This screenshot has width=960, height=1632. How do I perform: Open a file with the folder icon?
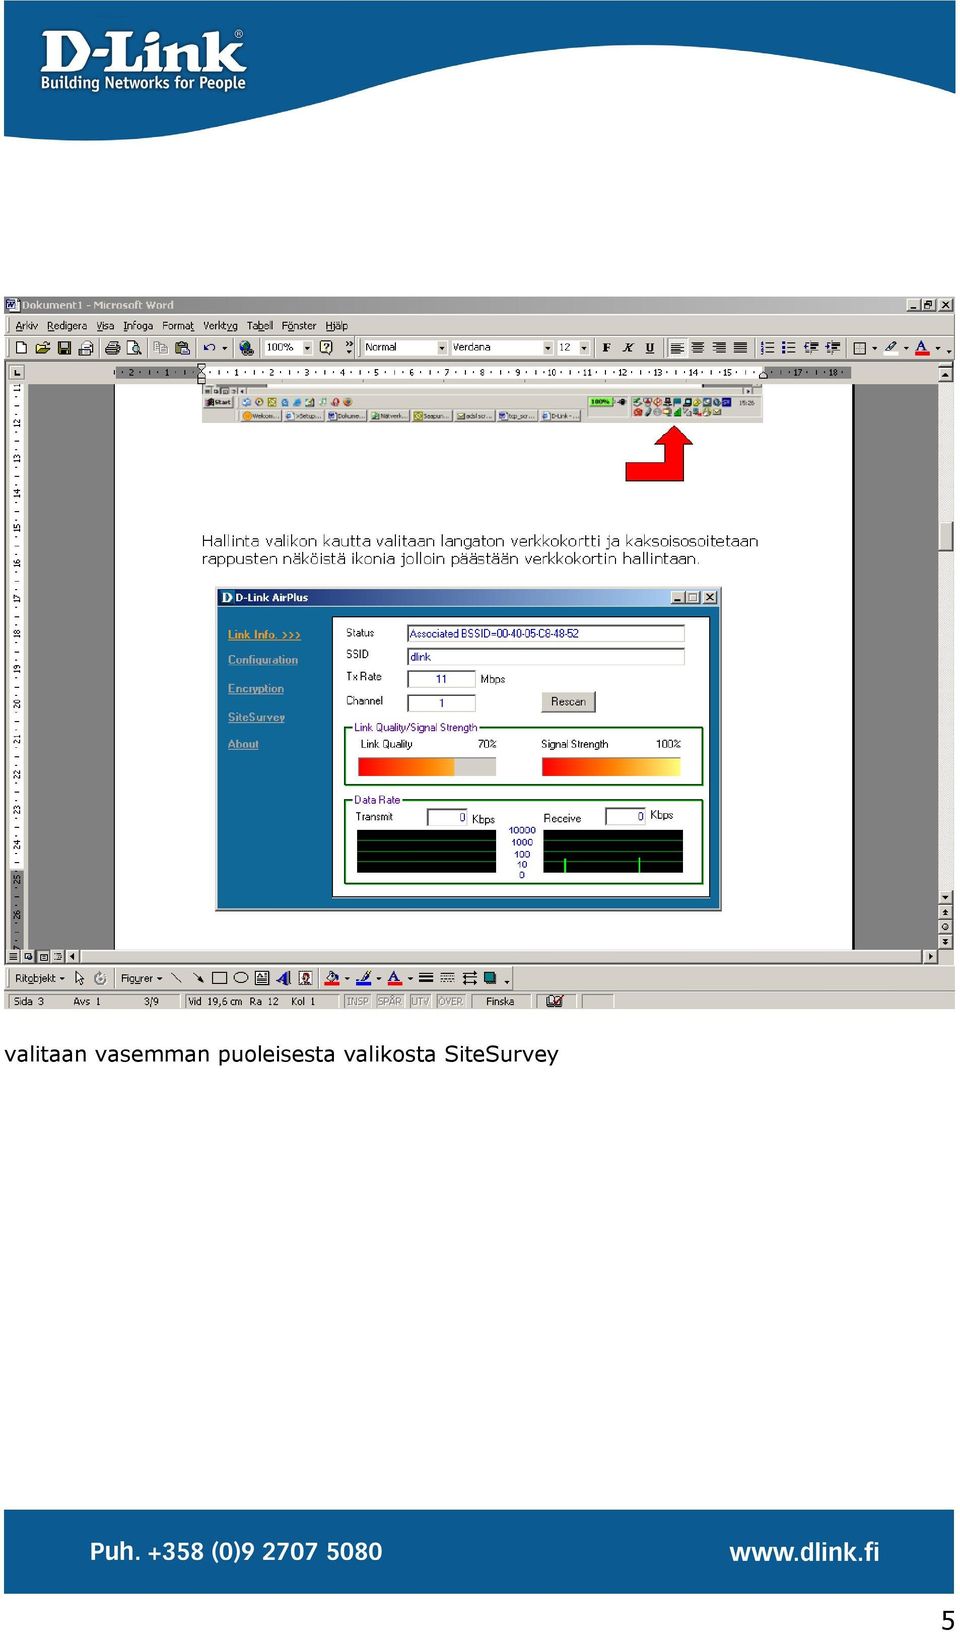pyautogui.click(x=42, y=348)
